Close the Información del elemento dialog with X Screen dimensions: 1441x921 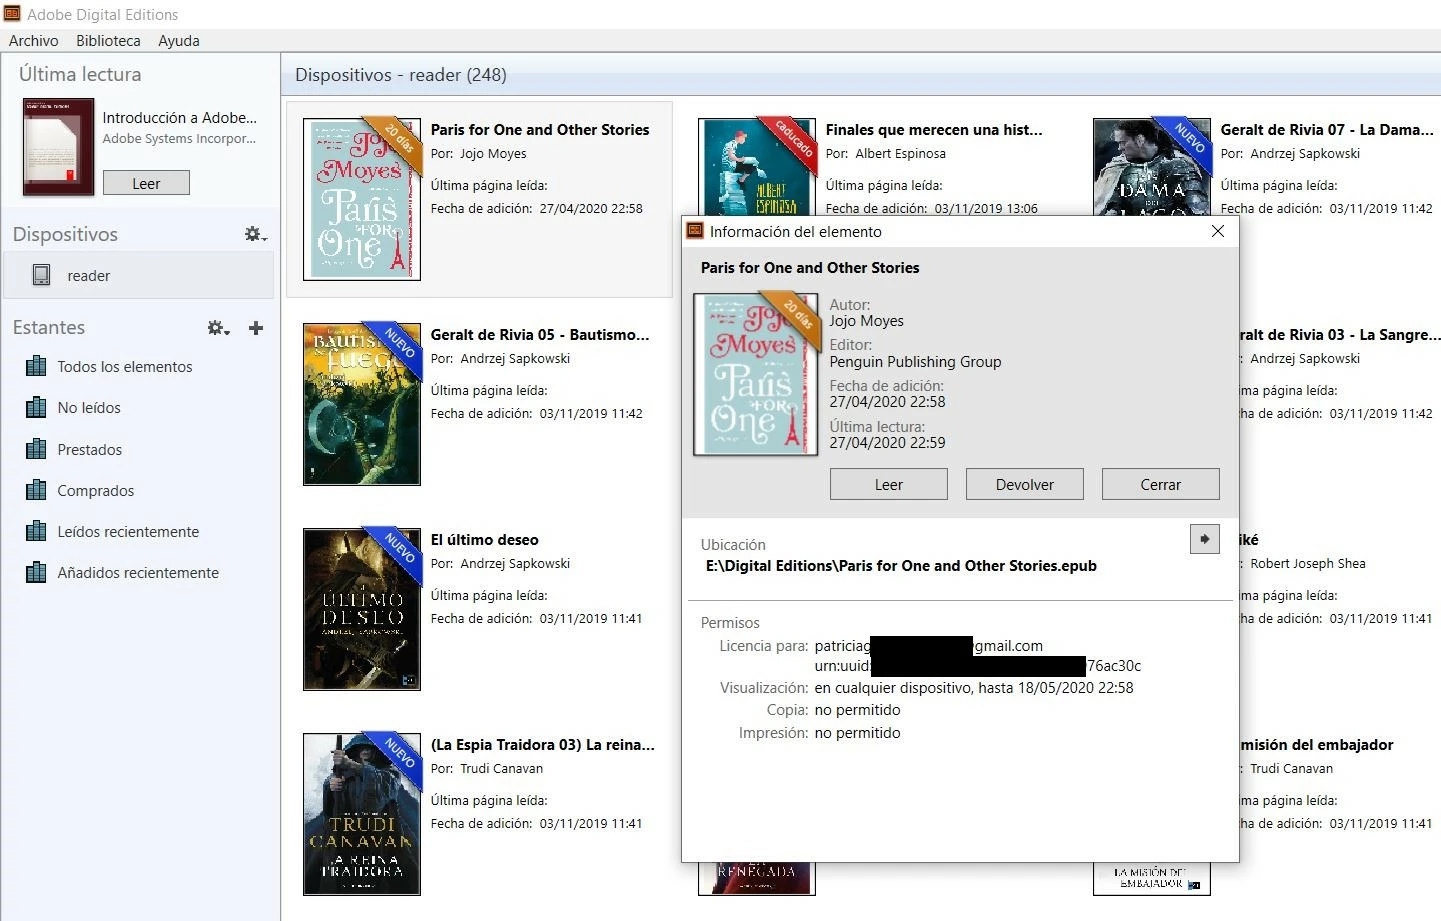(x=1218, y=231)
